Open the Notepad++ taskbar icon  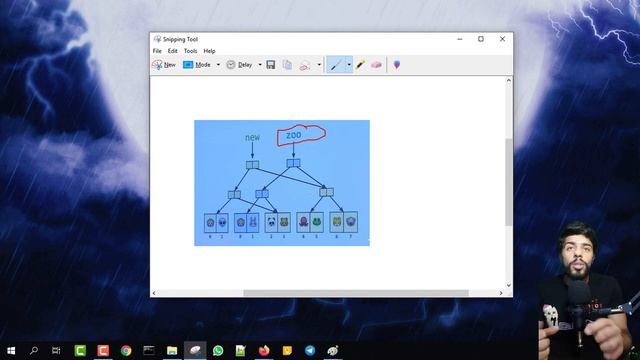tap(241, 351)
